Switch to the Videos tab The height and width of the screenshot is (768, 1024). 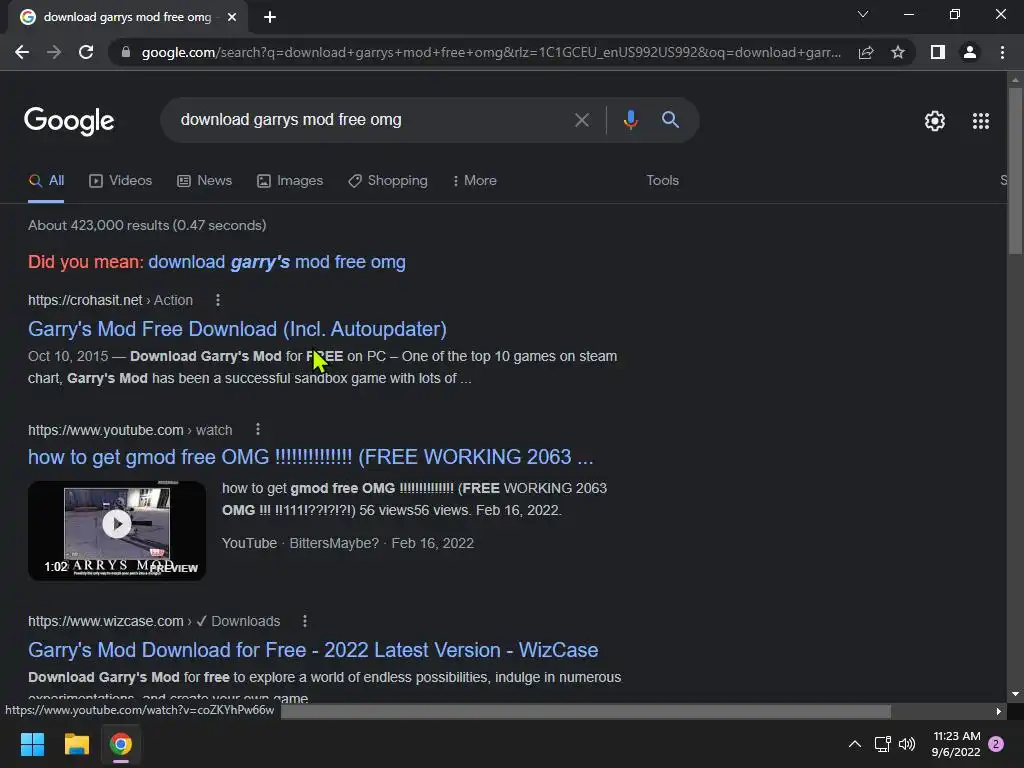click(x=121, y=181)
